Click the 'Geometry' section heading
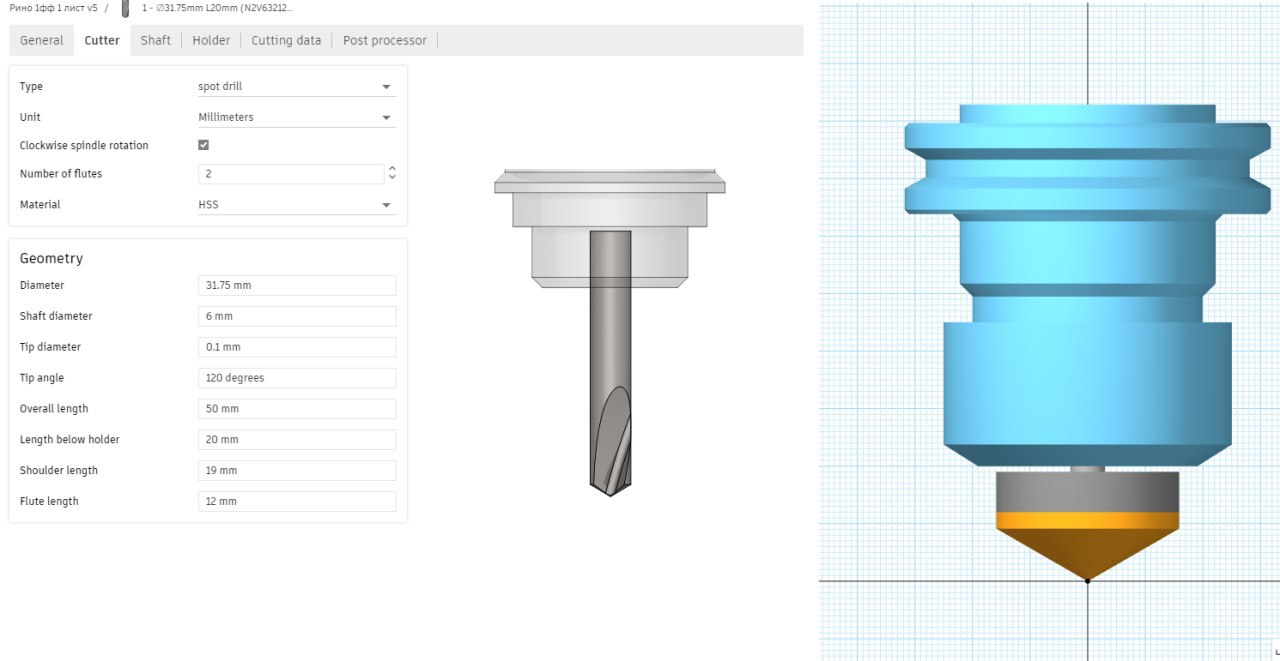Image resolution: width=1280 pixels, height=661 pixels. tap(51, 258)
